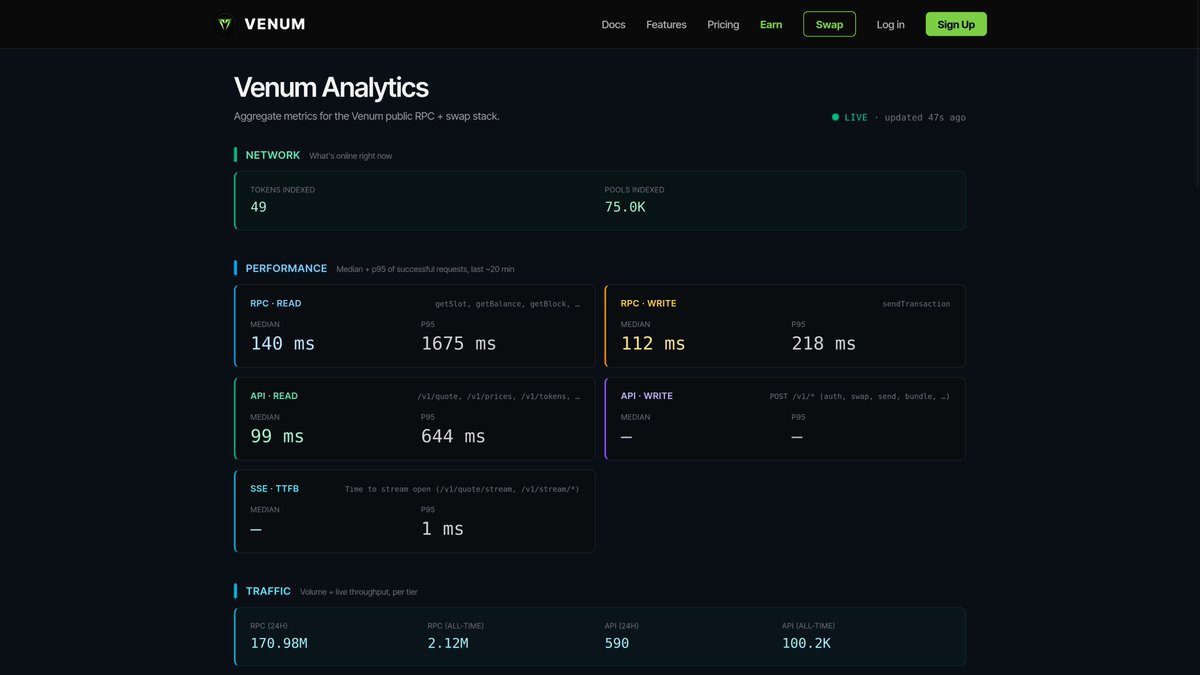Image resolution: width=1200 pixels, height=675 pixels.
Task: Click the SSE · TTFB card title
Action: pyautogui.click(x=274, y=489)
